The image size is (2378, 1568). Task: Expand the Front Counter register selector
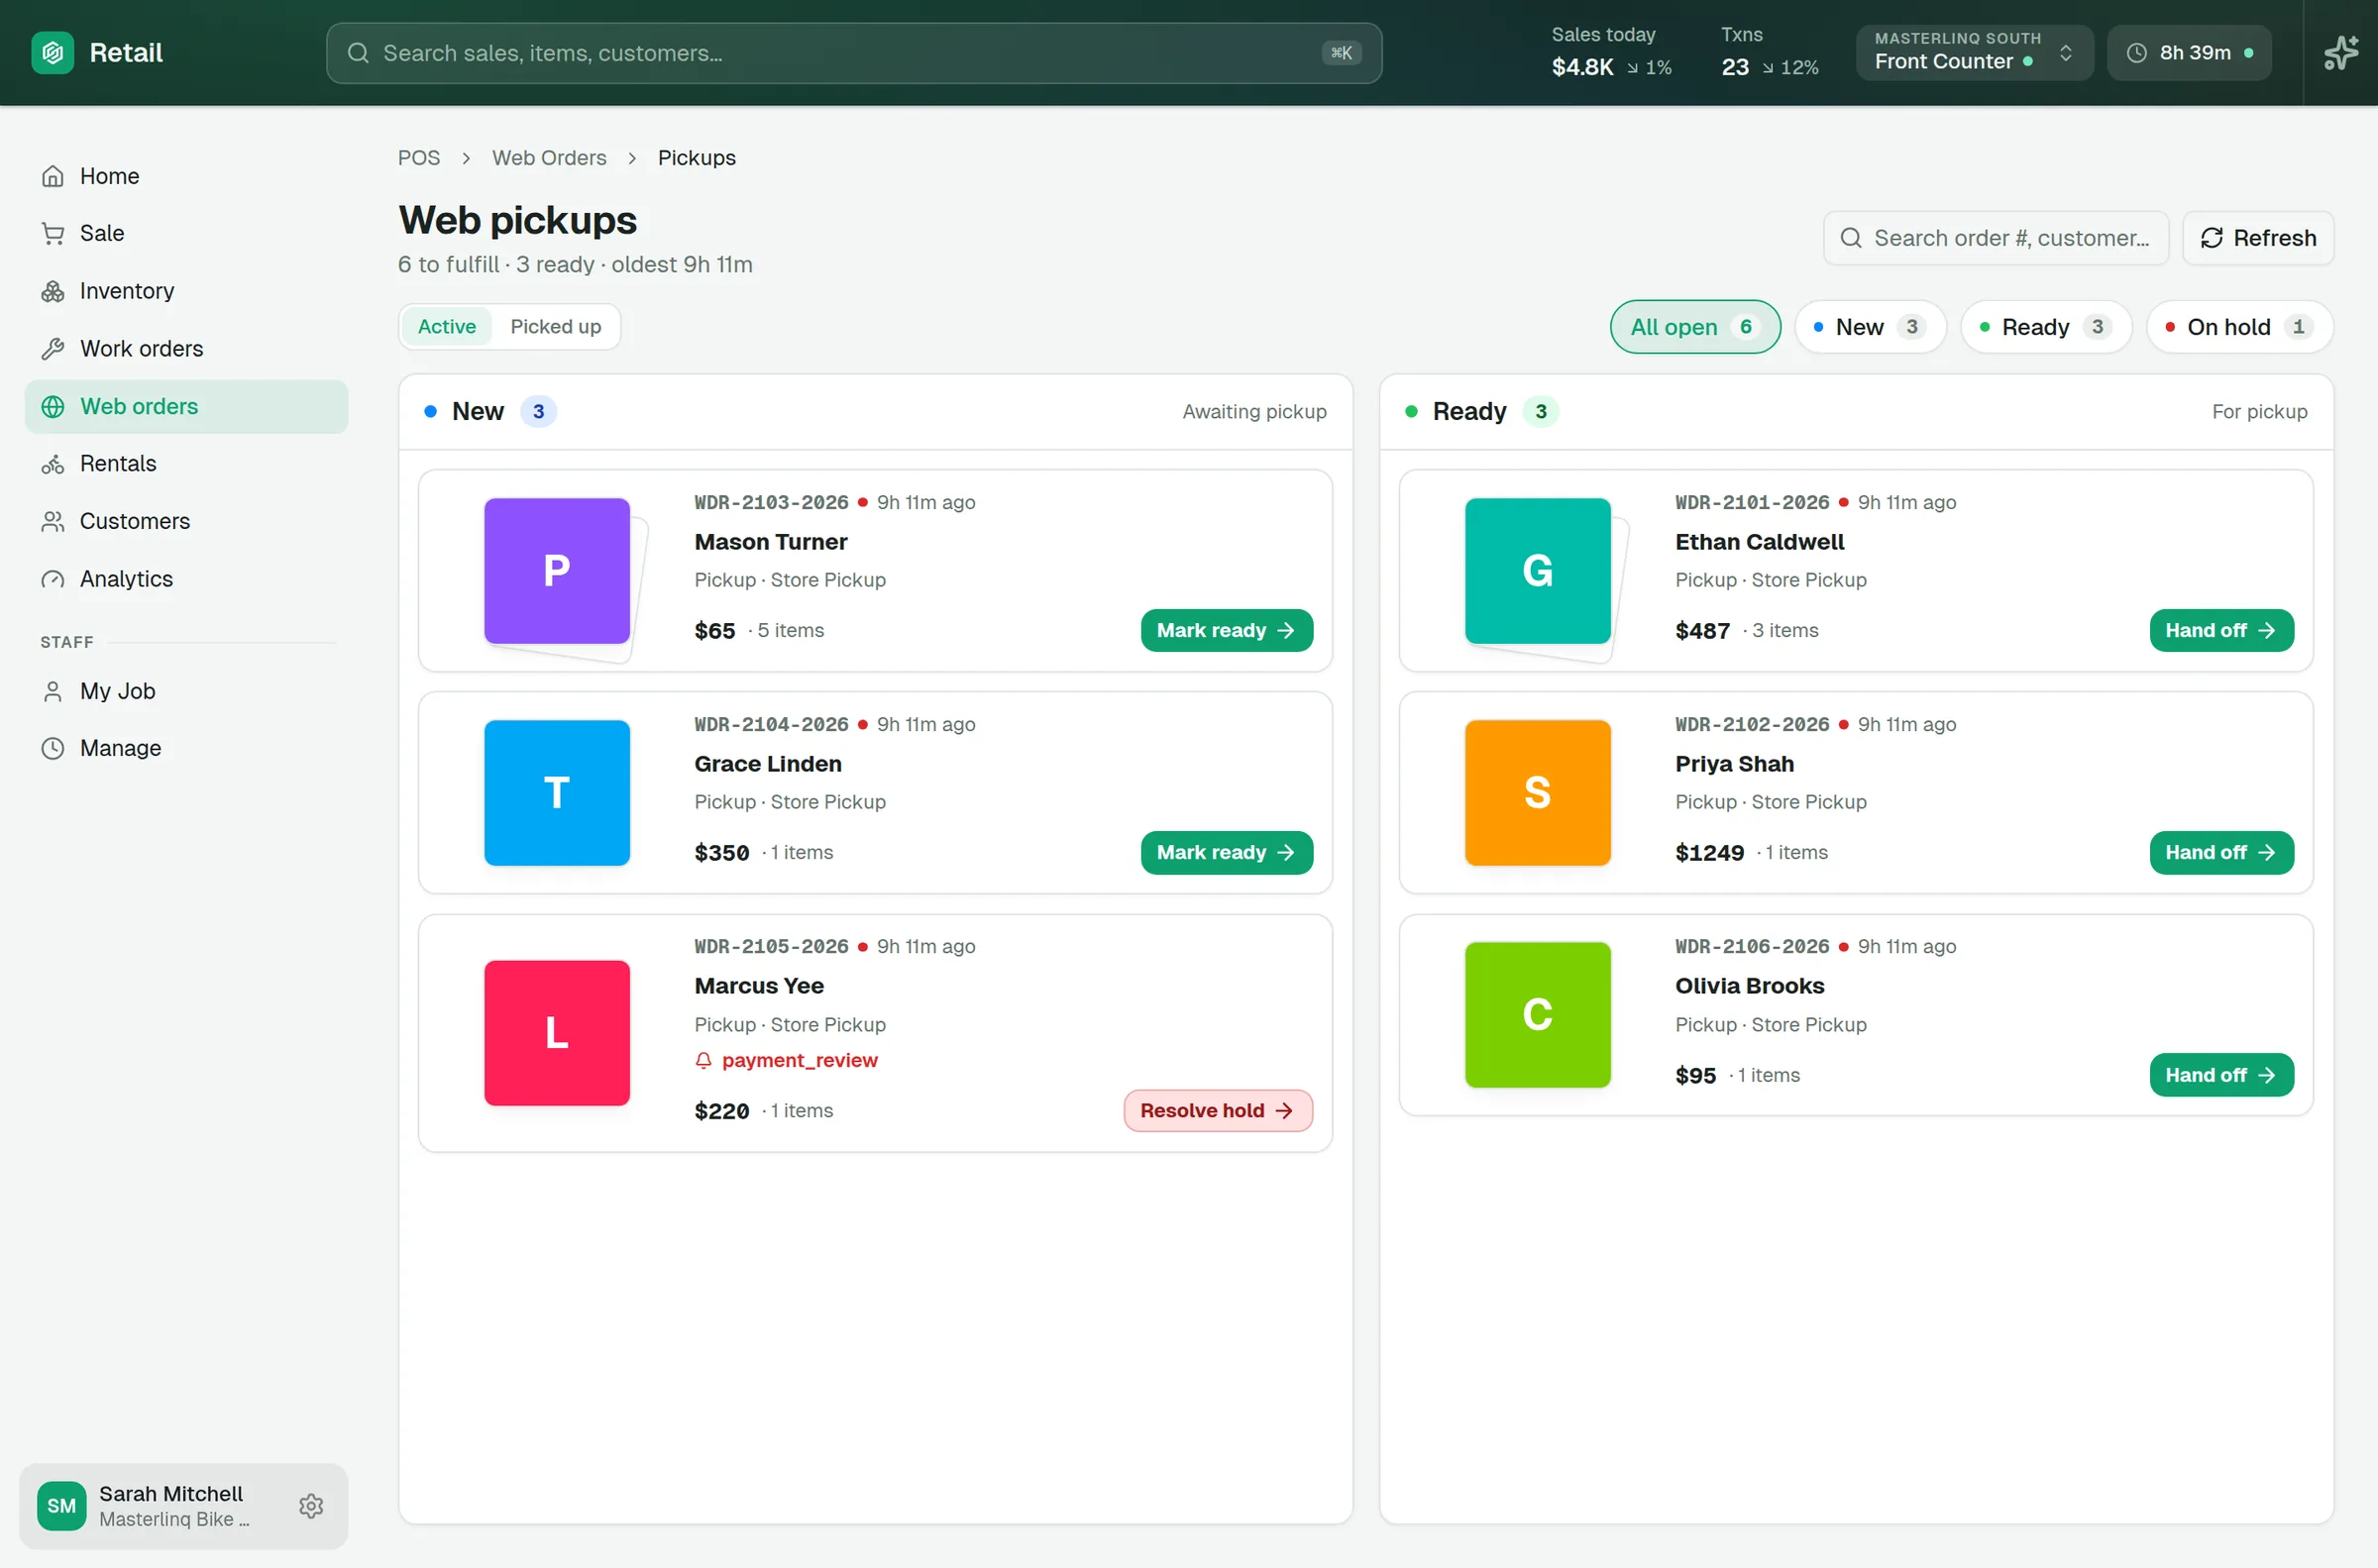tap(1974, 52)
